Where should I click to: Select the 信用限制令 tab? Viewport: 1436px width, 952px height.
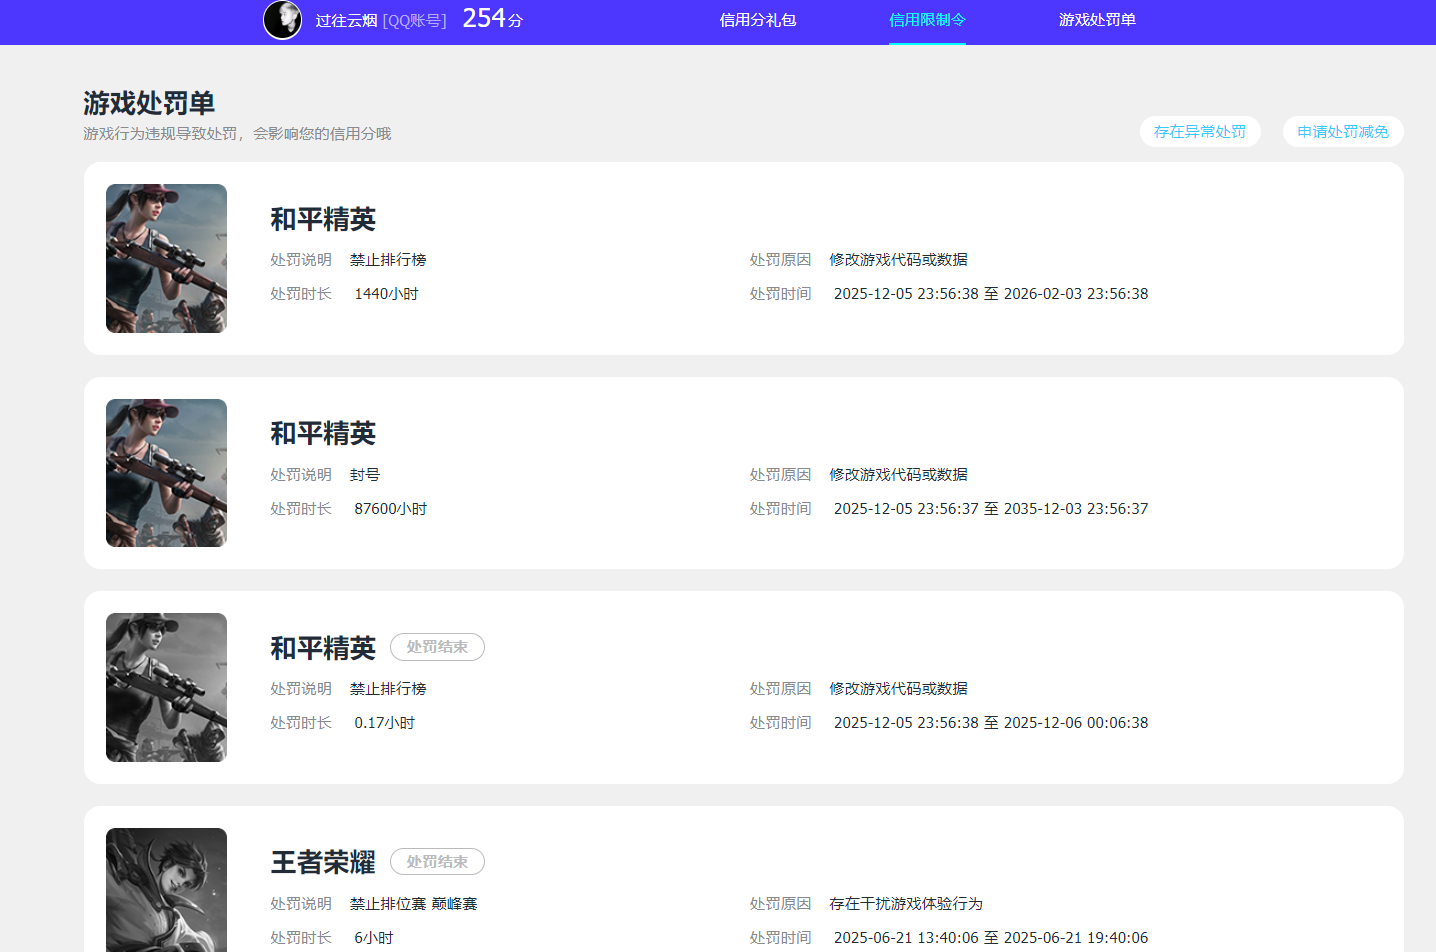(926, 20)
